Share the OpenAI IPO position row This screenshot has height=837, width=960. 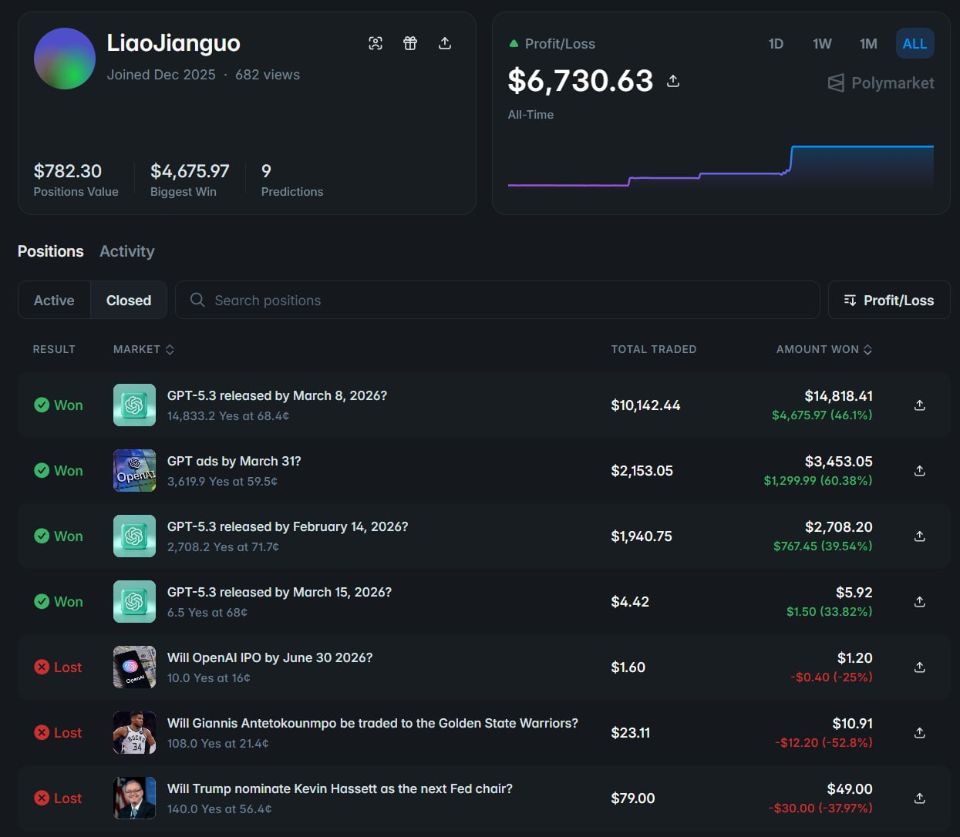pos(919,667)
